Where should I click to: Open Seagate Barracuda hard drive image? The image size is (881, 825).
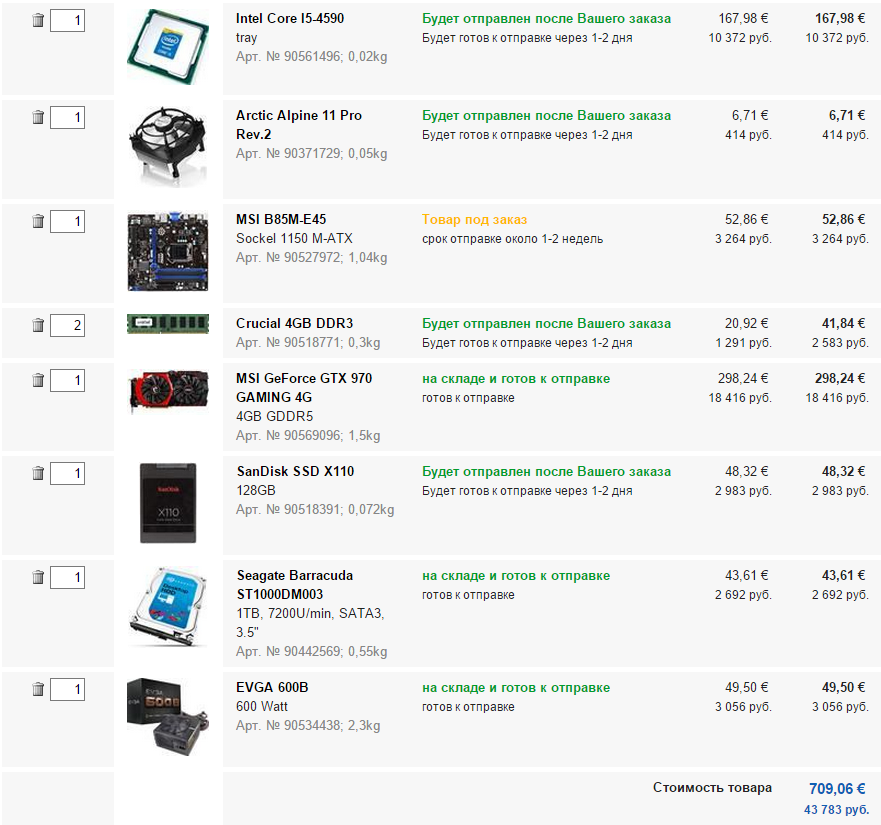(x=168, y=607)
